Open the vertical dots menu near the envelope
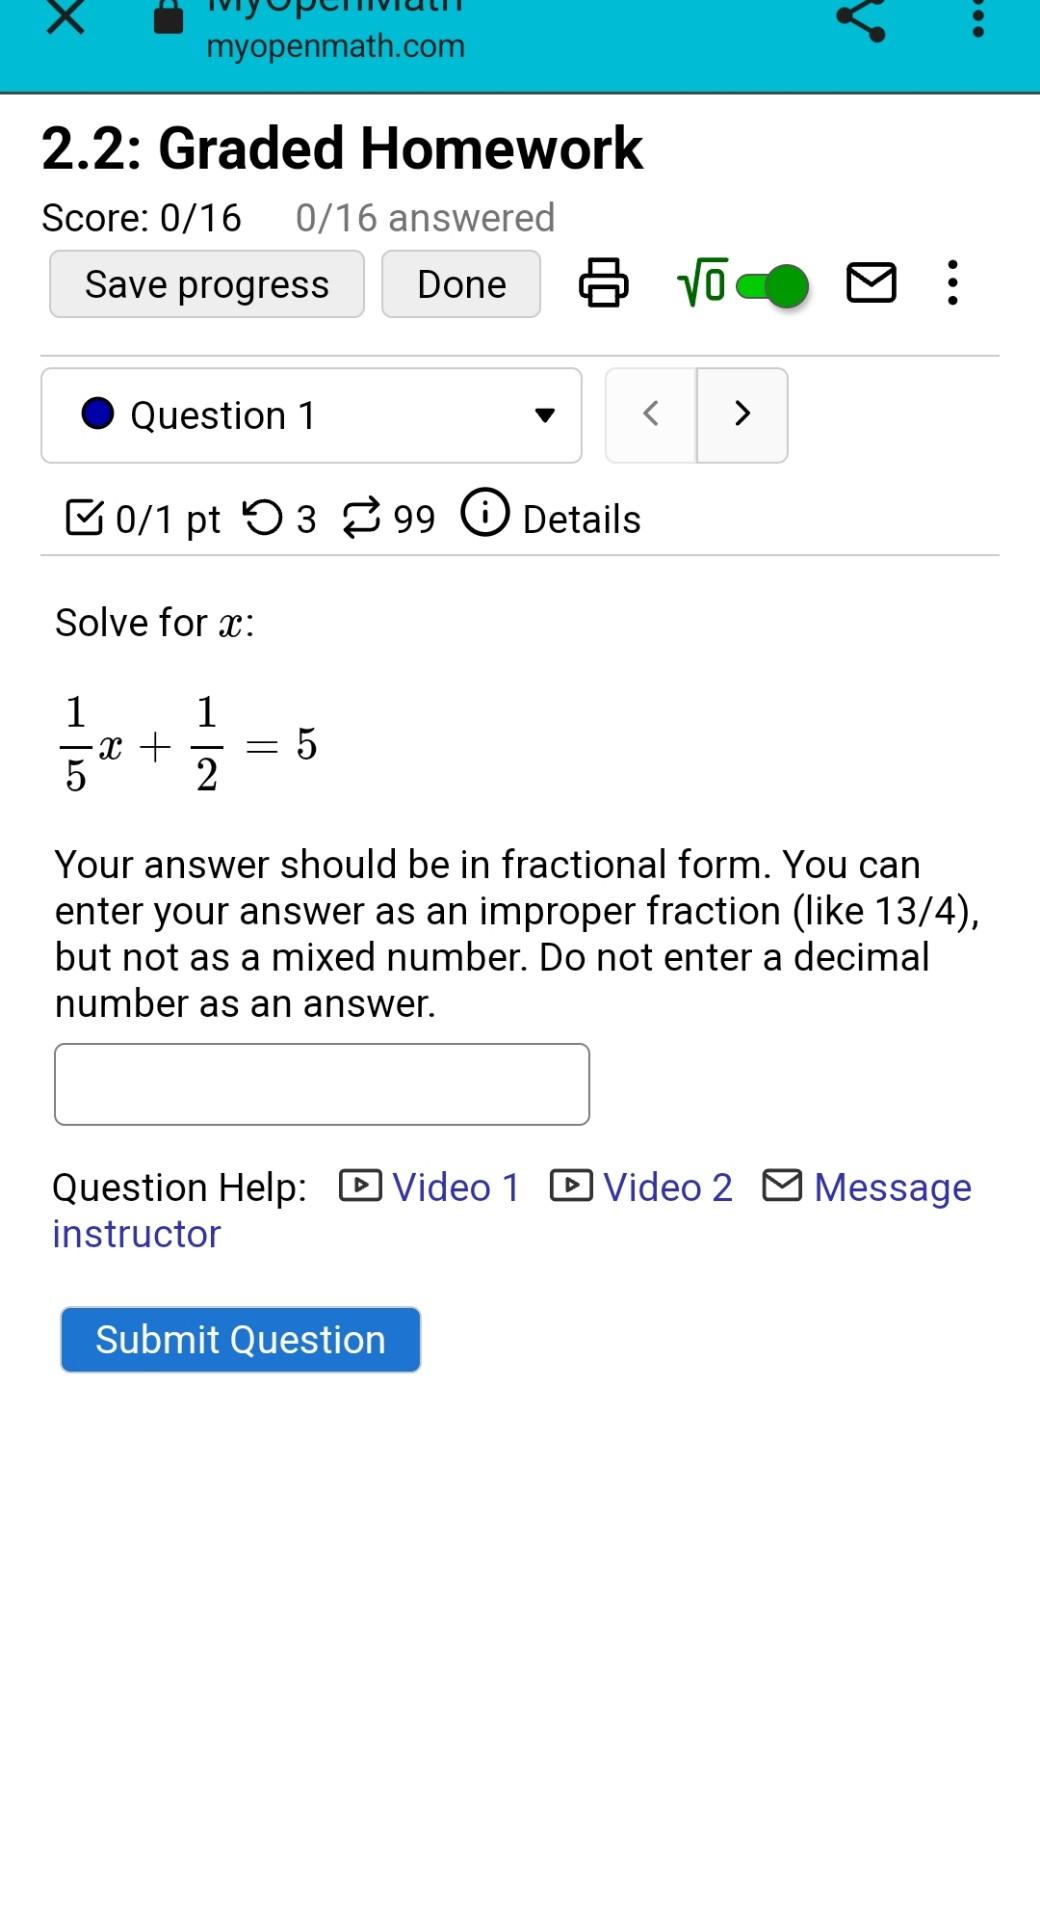Image resolution: width=1040 pixels, height=1920 pixels. pos(951,284)
